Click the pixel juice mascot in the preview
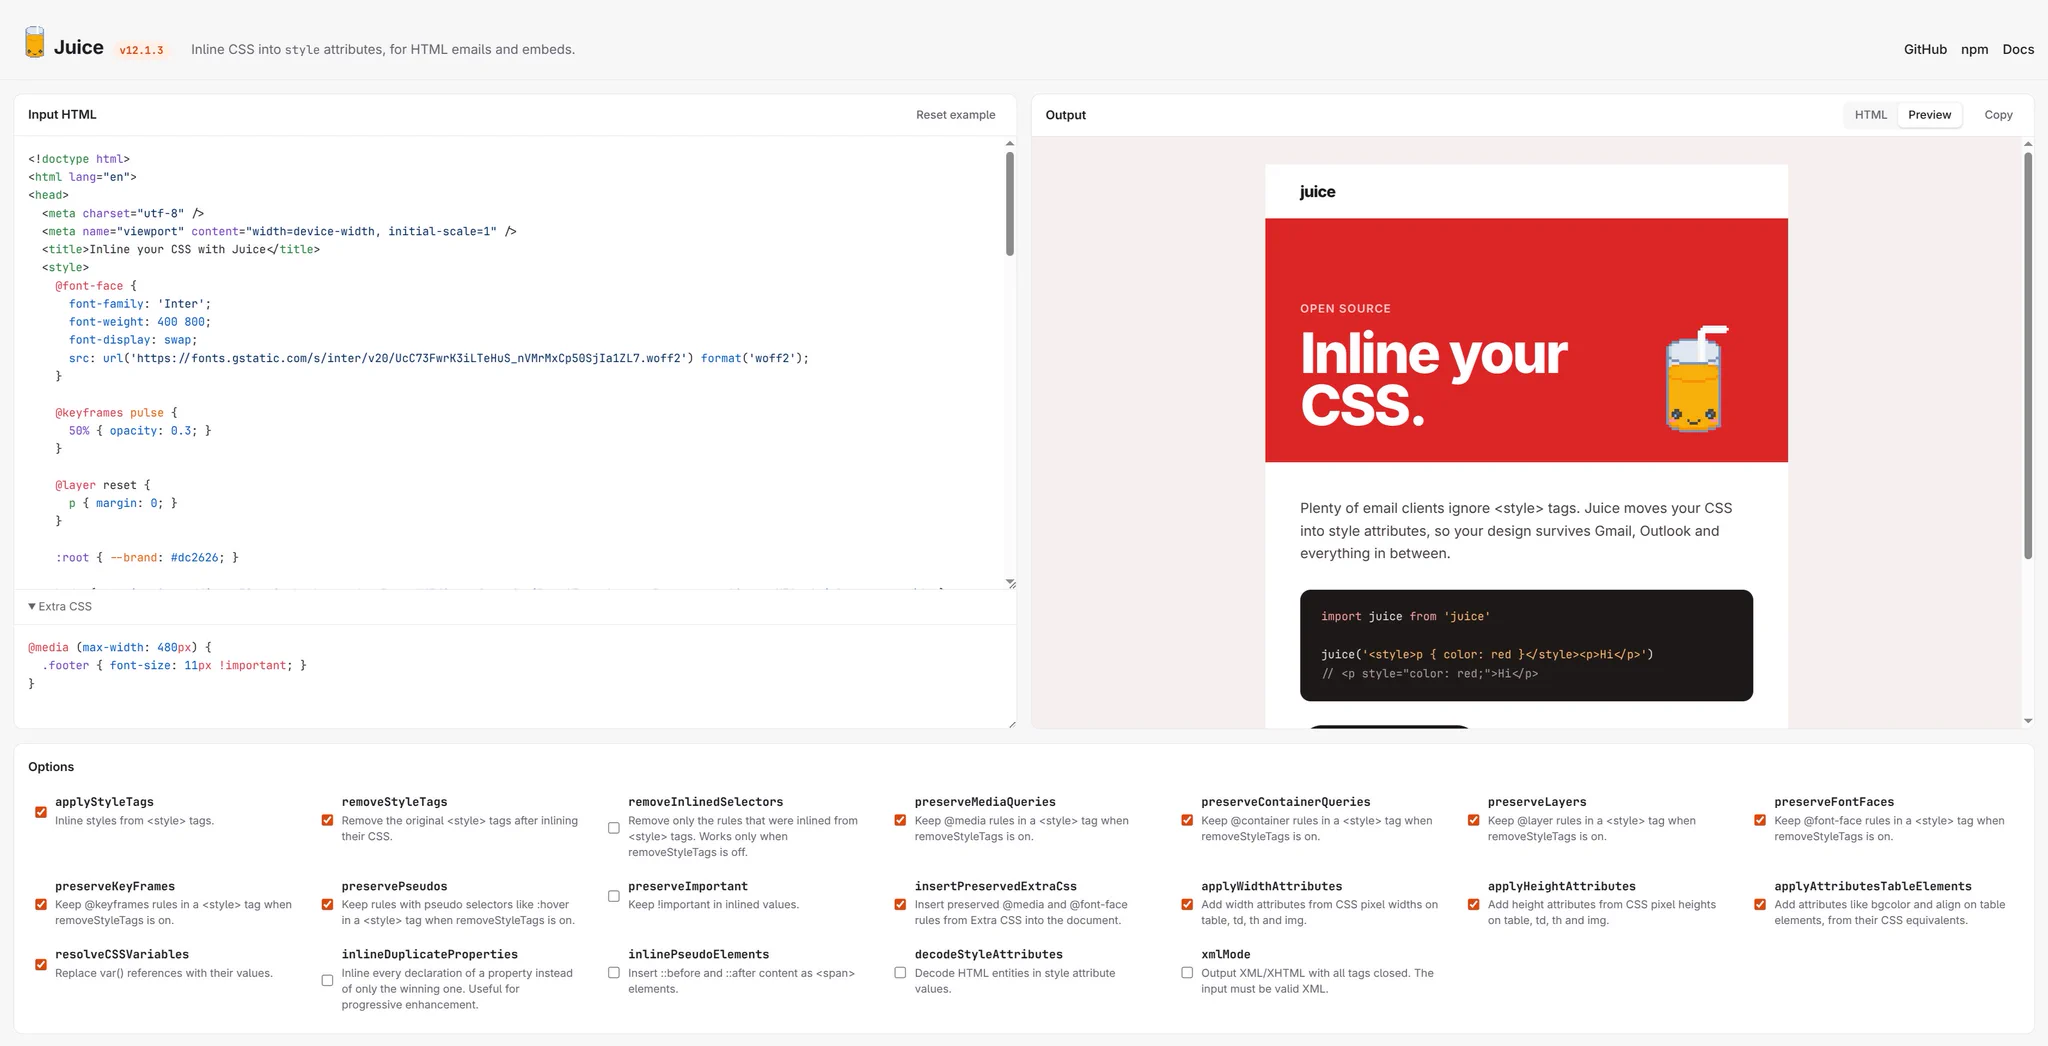 click(1696, 379)
